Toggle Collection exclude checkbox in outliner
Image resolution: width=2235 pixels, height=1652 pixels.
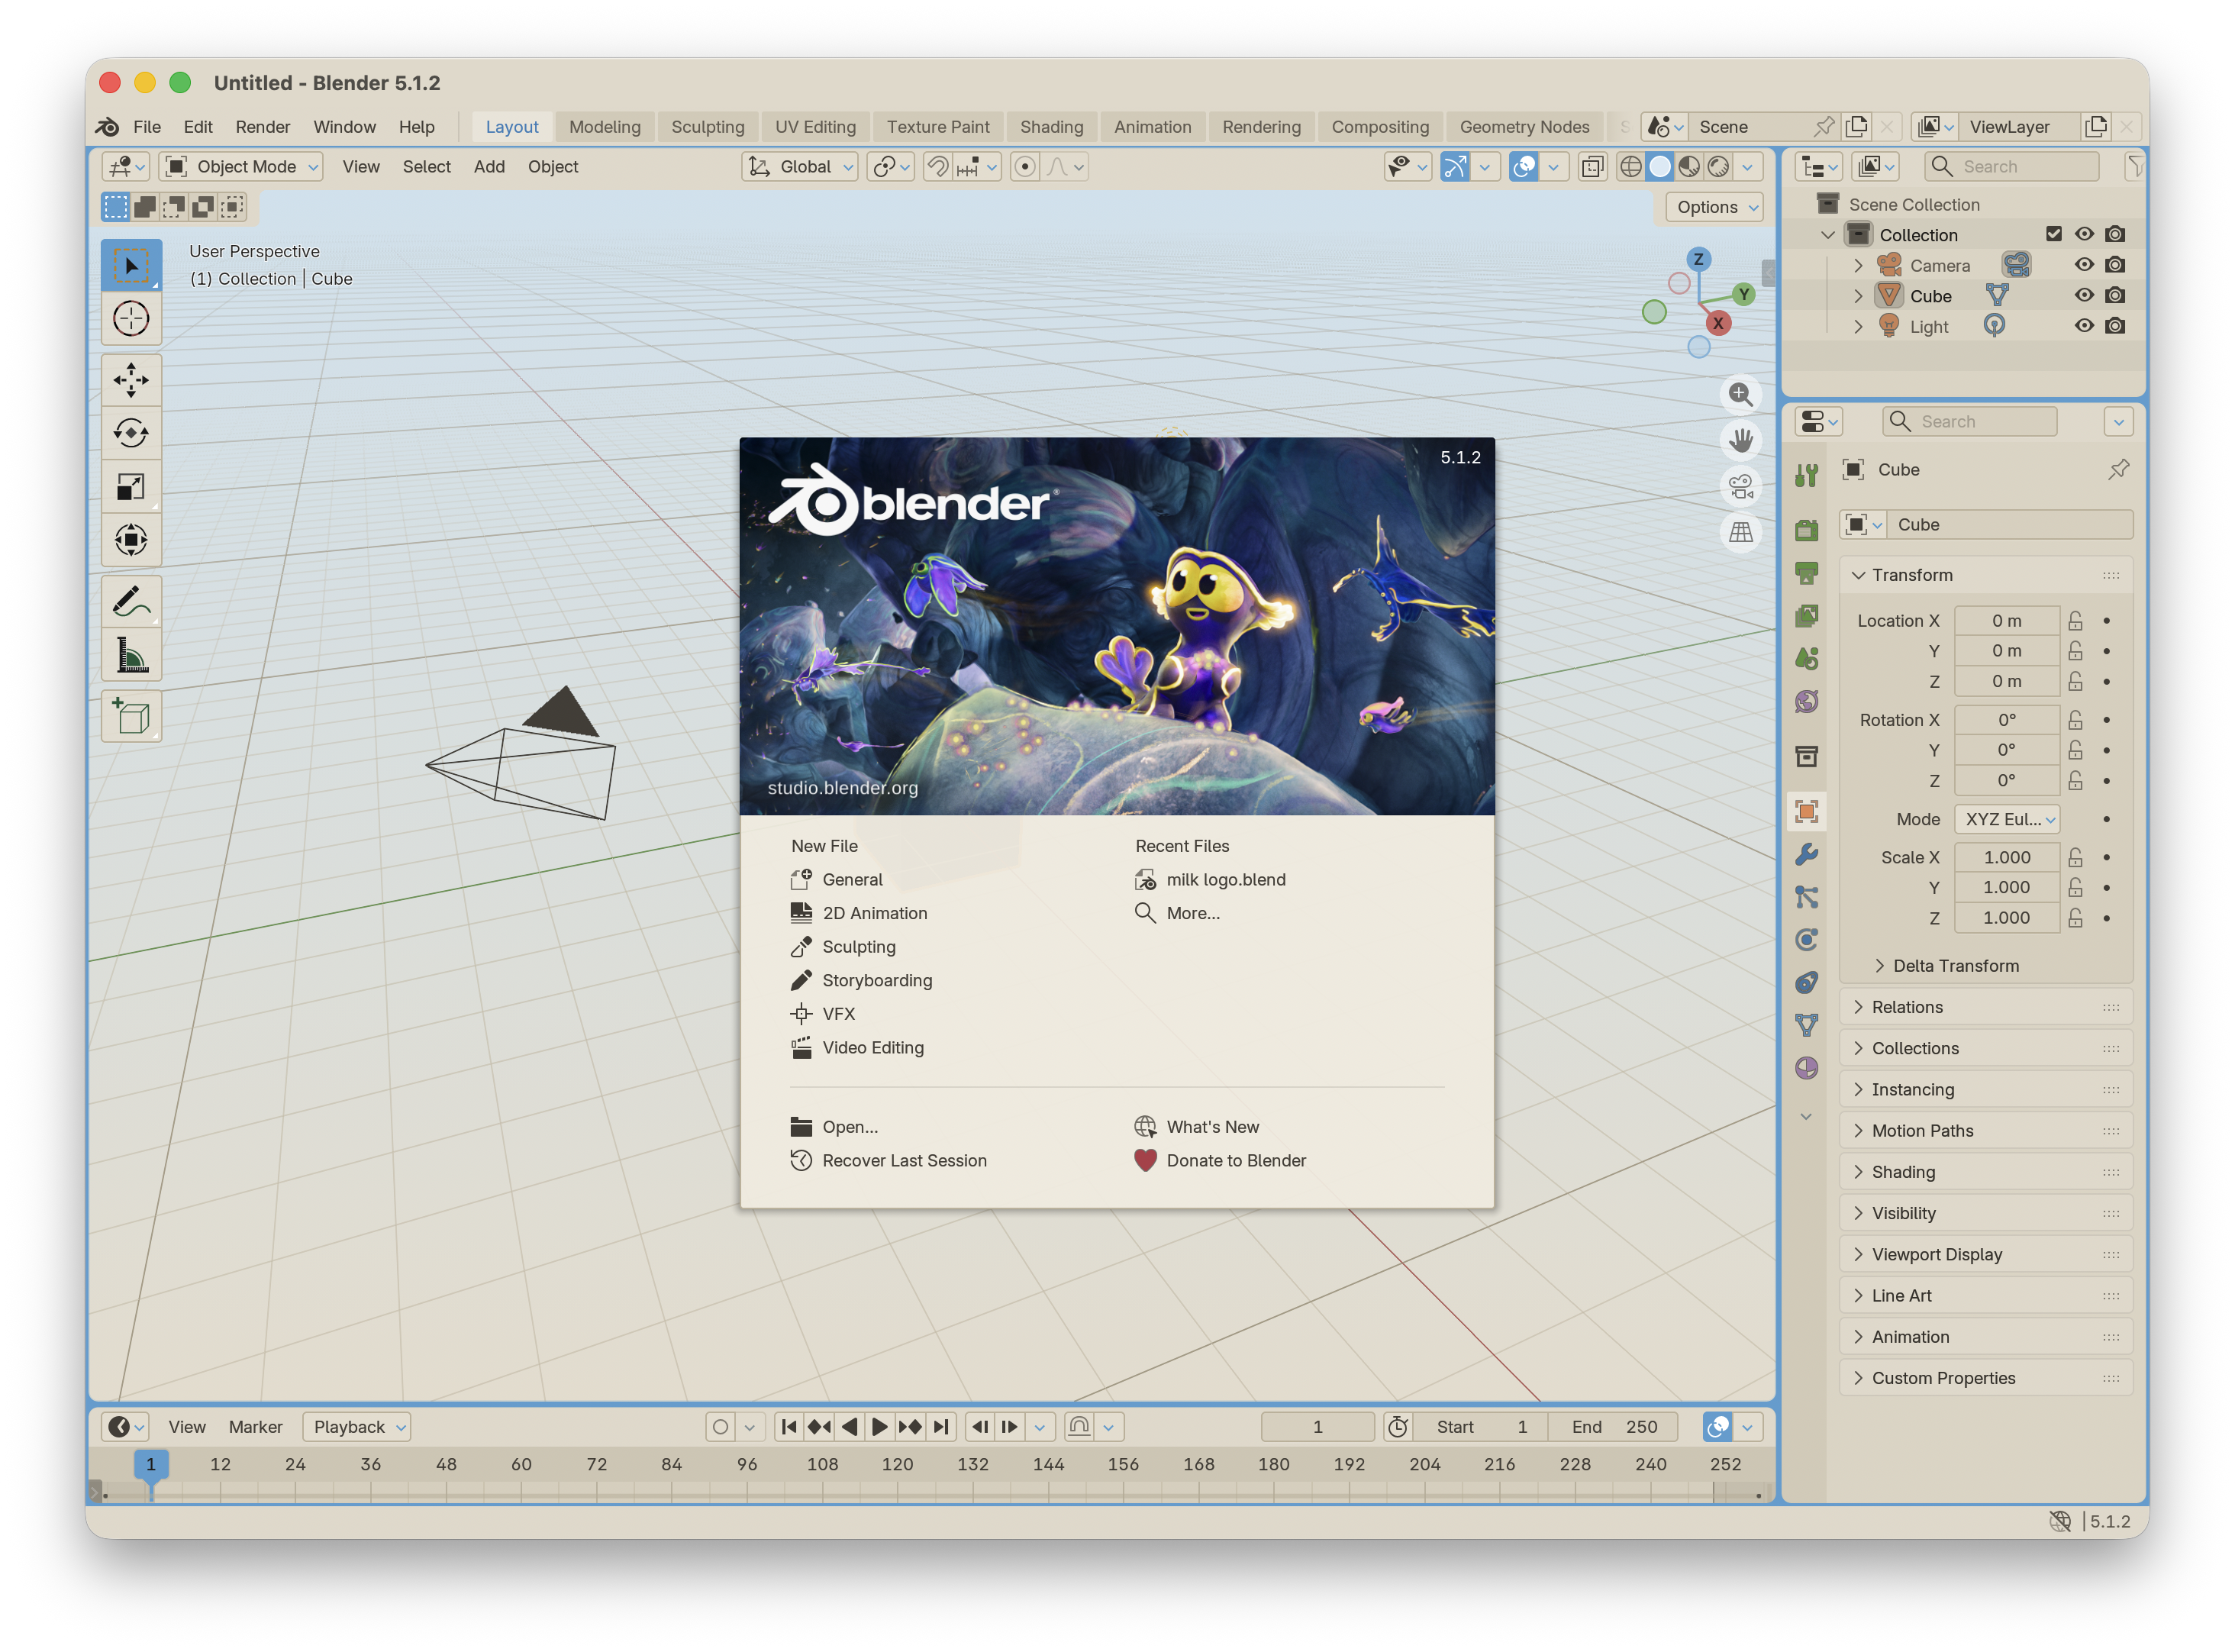(x=2054, y=234)
